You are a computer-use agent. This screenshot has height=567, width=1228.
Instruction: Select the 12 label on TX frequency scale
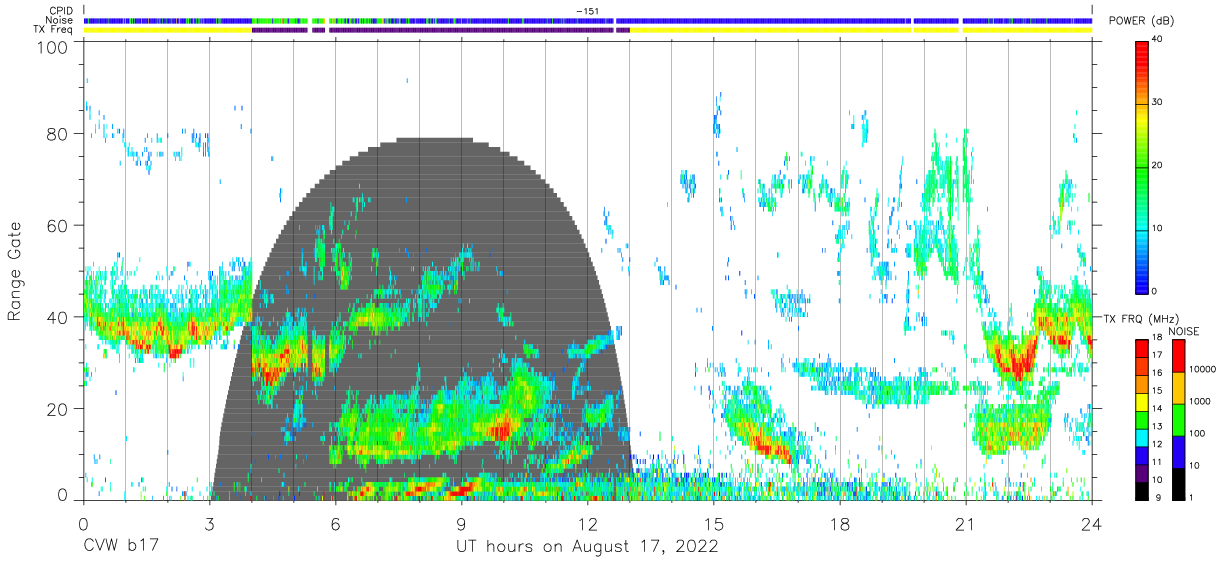coord(1157,446)
